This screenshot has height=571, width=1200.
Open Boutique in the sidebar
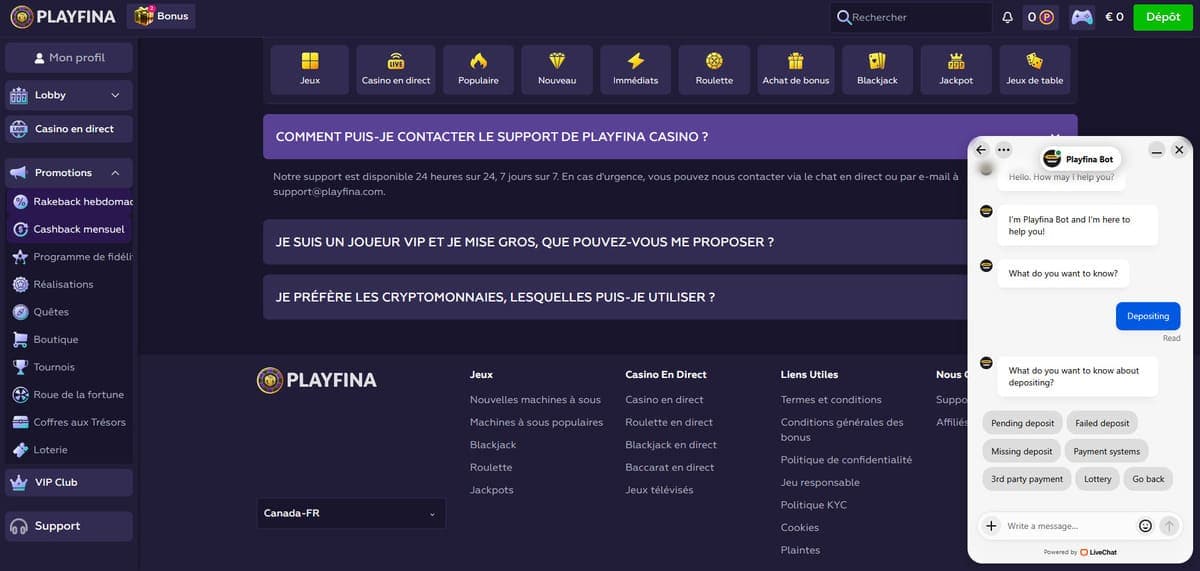(x=70, y=339)
